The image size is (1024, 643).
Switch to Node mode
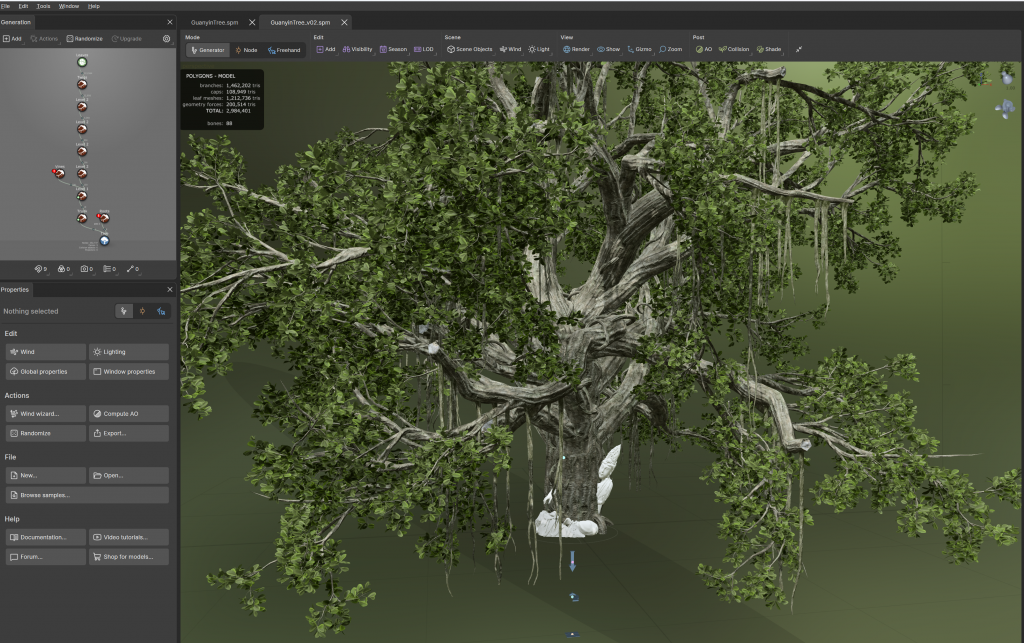[x=245, y=49]
